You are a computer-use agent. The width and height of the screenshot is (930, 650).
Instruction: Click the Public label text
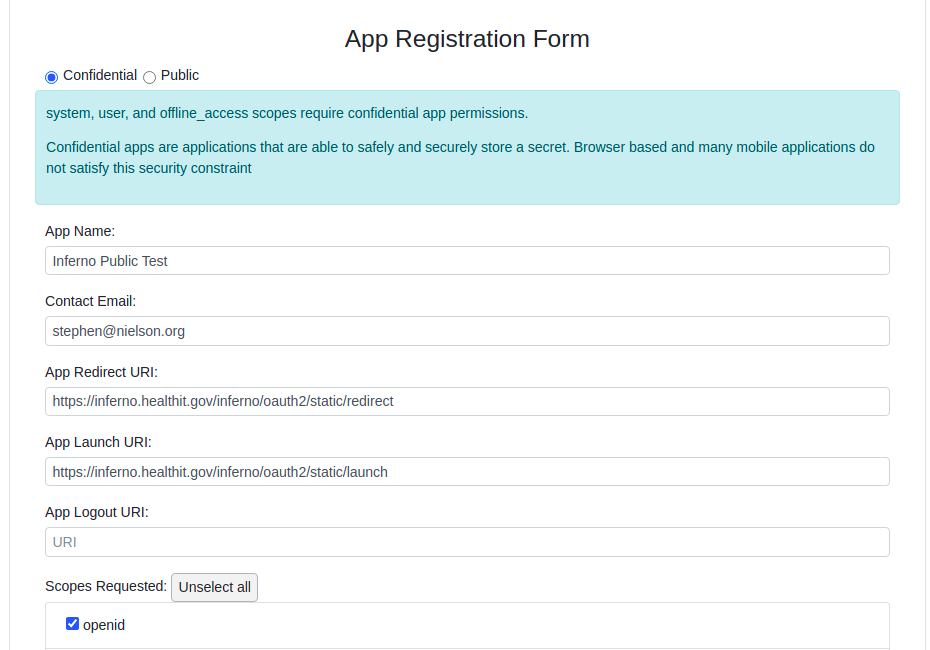(180, 75)
